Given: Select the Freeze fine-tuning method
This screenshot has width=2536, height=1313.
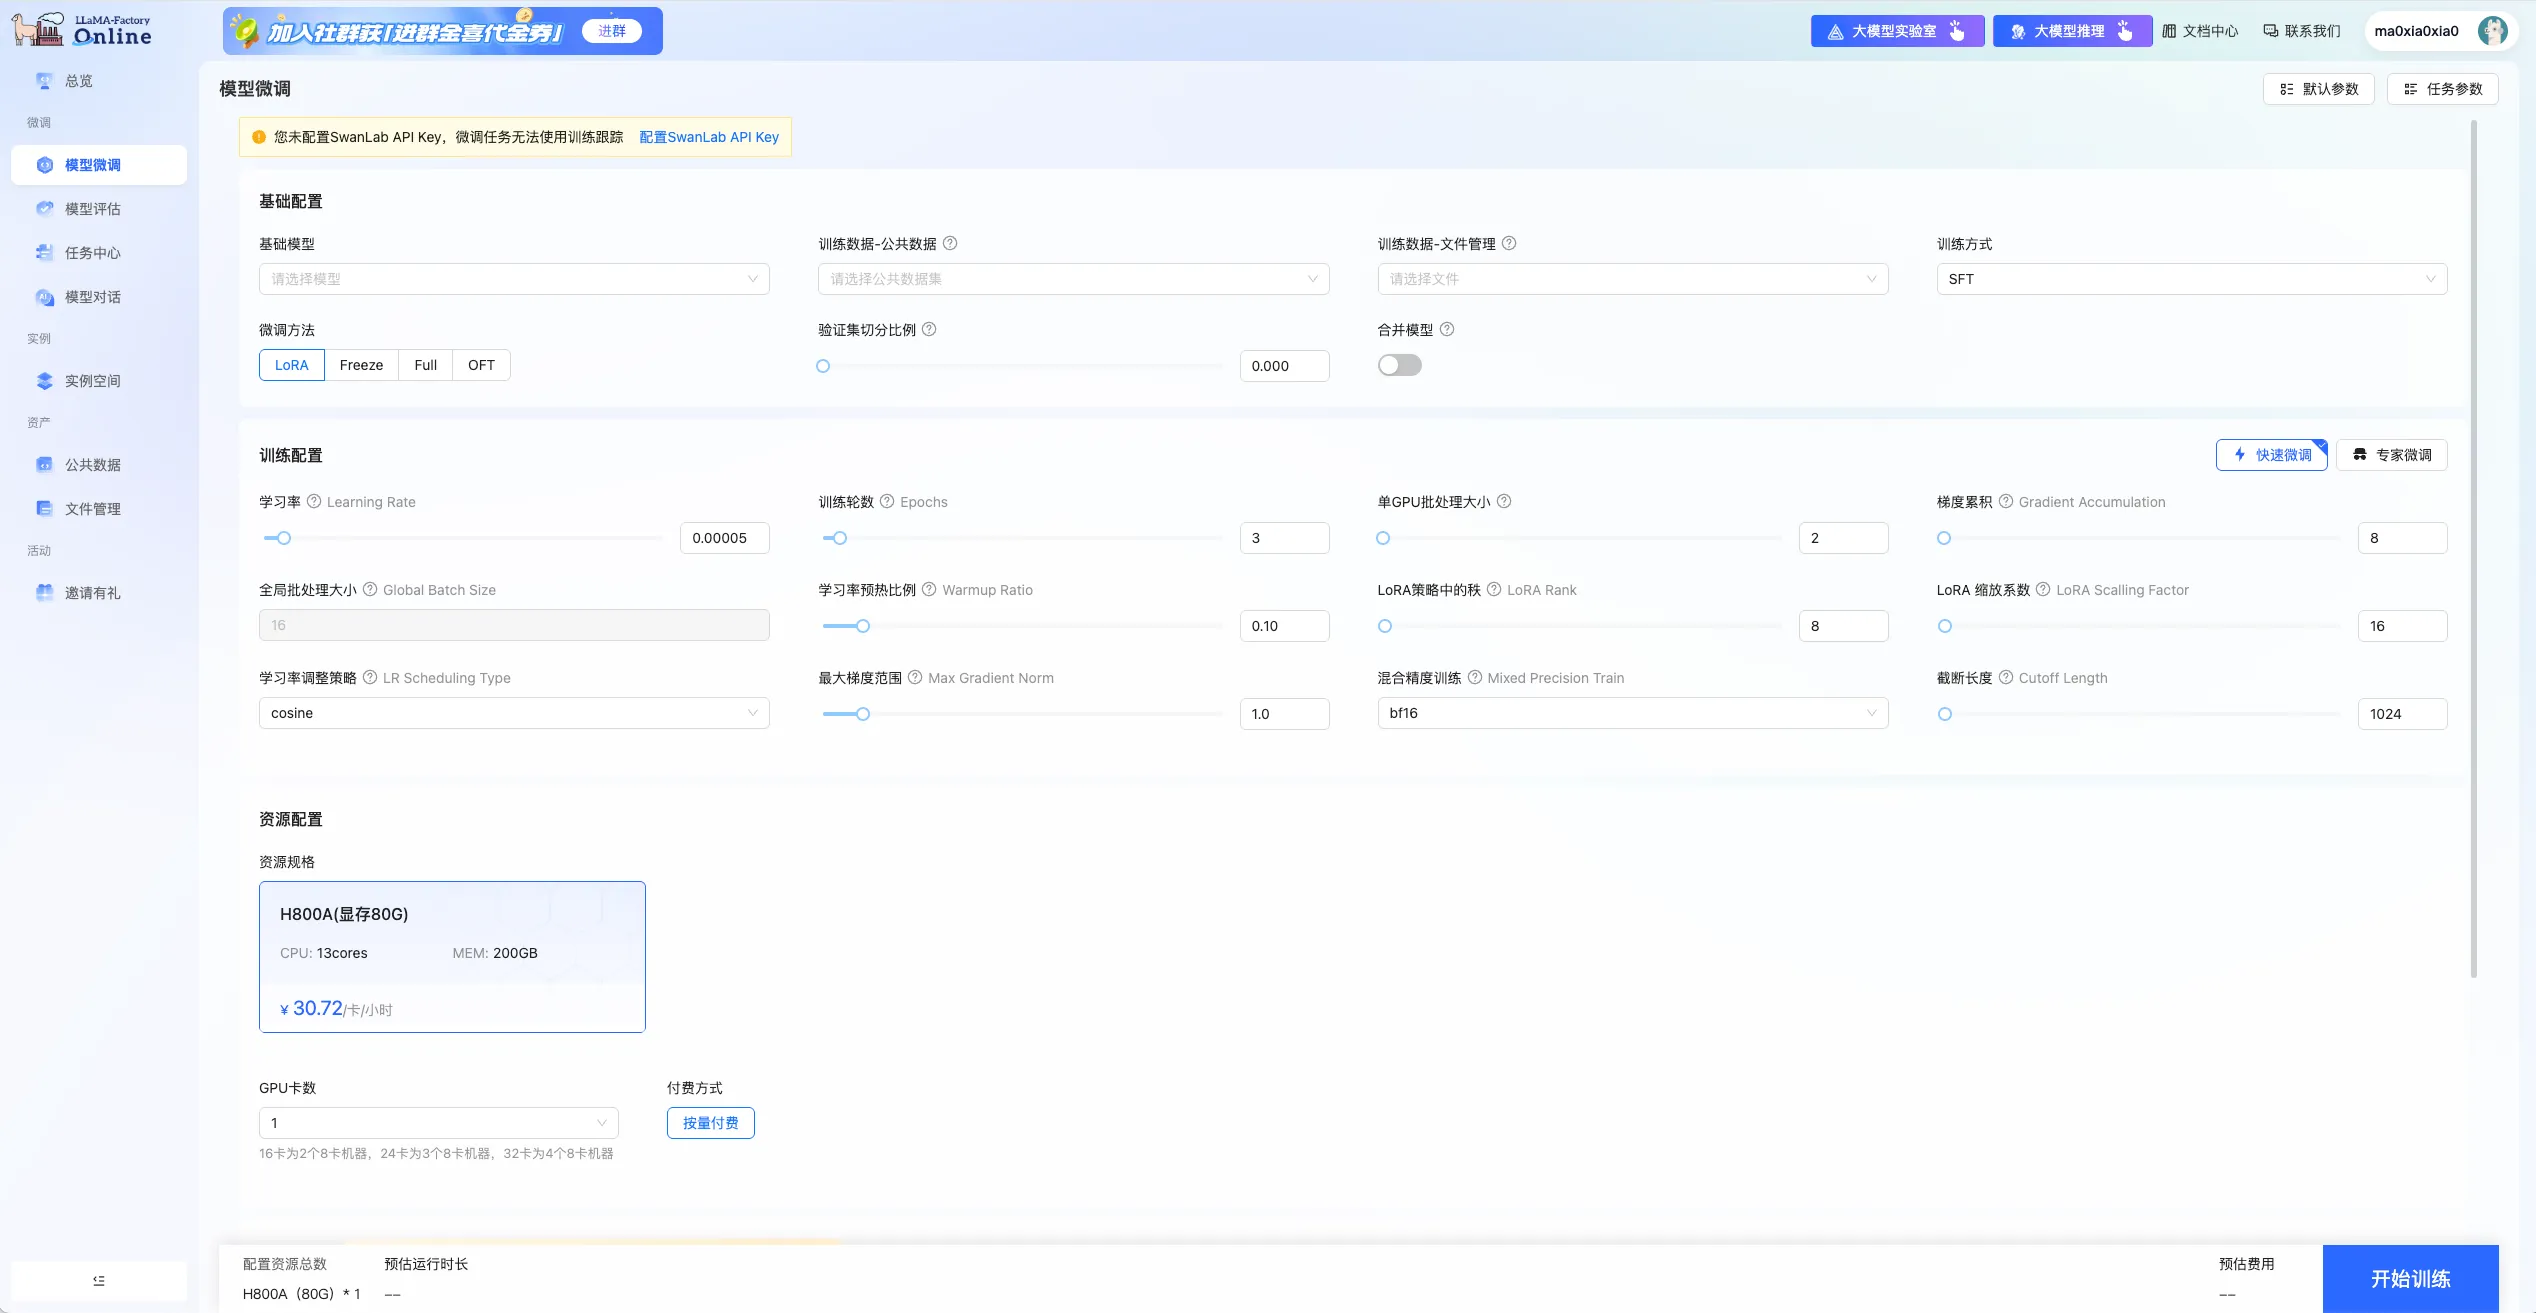Looking at the screenshot, I should 361,364.
